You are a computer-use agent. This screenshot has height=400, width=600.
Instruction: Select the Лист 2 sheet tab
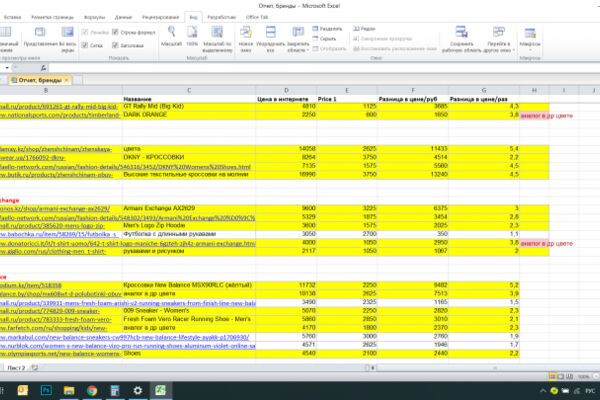pyautogui.click(x=16, y=368)
